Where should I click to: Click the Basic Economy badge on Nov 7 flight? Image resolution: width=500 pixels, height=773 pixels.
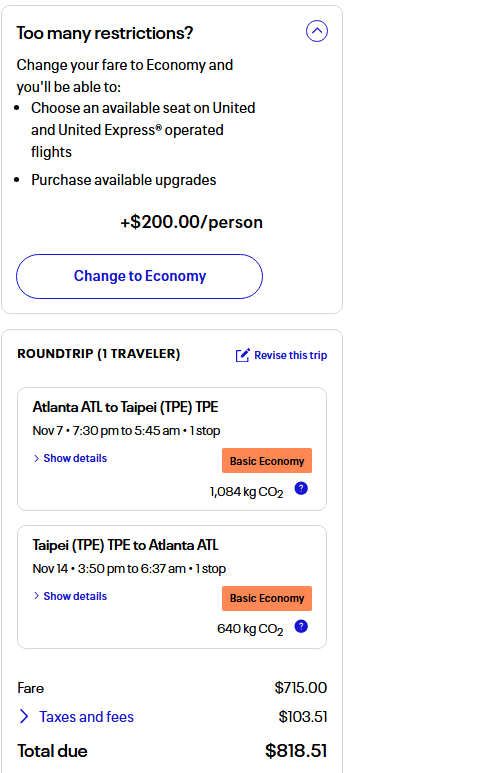(x=267, y=461)
